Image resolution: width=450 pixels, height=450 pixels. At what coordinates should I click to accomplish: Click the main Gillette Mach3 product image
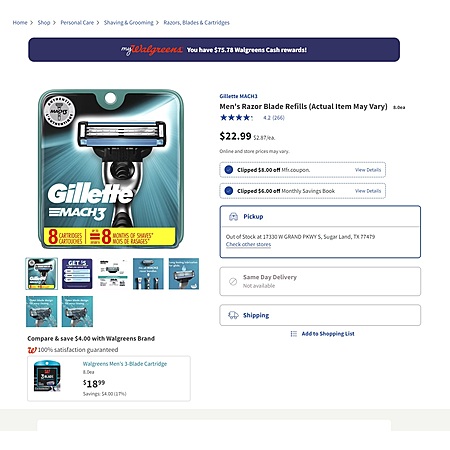coord(111,169)
